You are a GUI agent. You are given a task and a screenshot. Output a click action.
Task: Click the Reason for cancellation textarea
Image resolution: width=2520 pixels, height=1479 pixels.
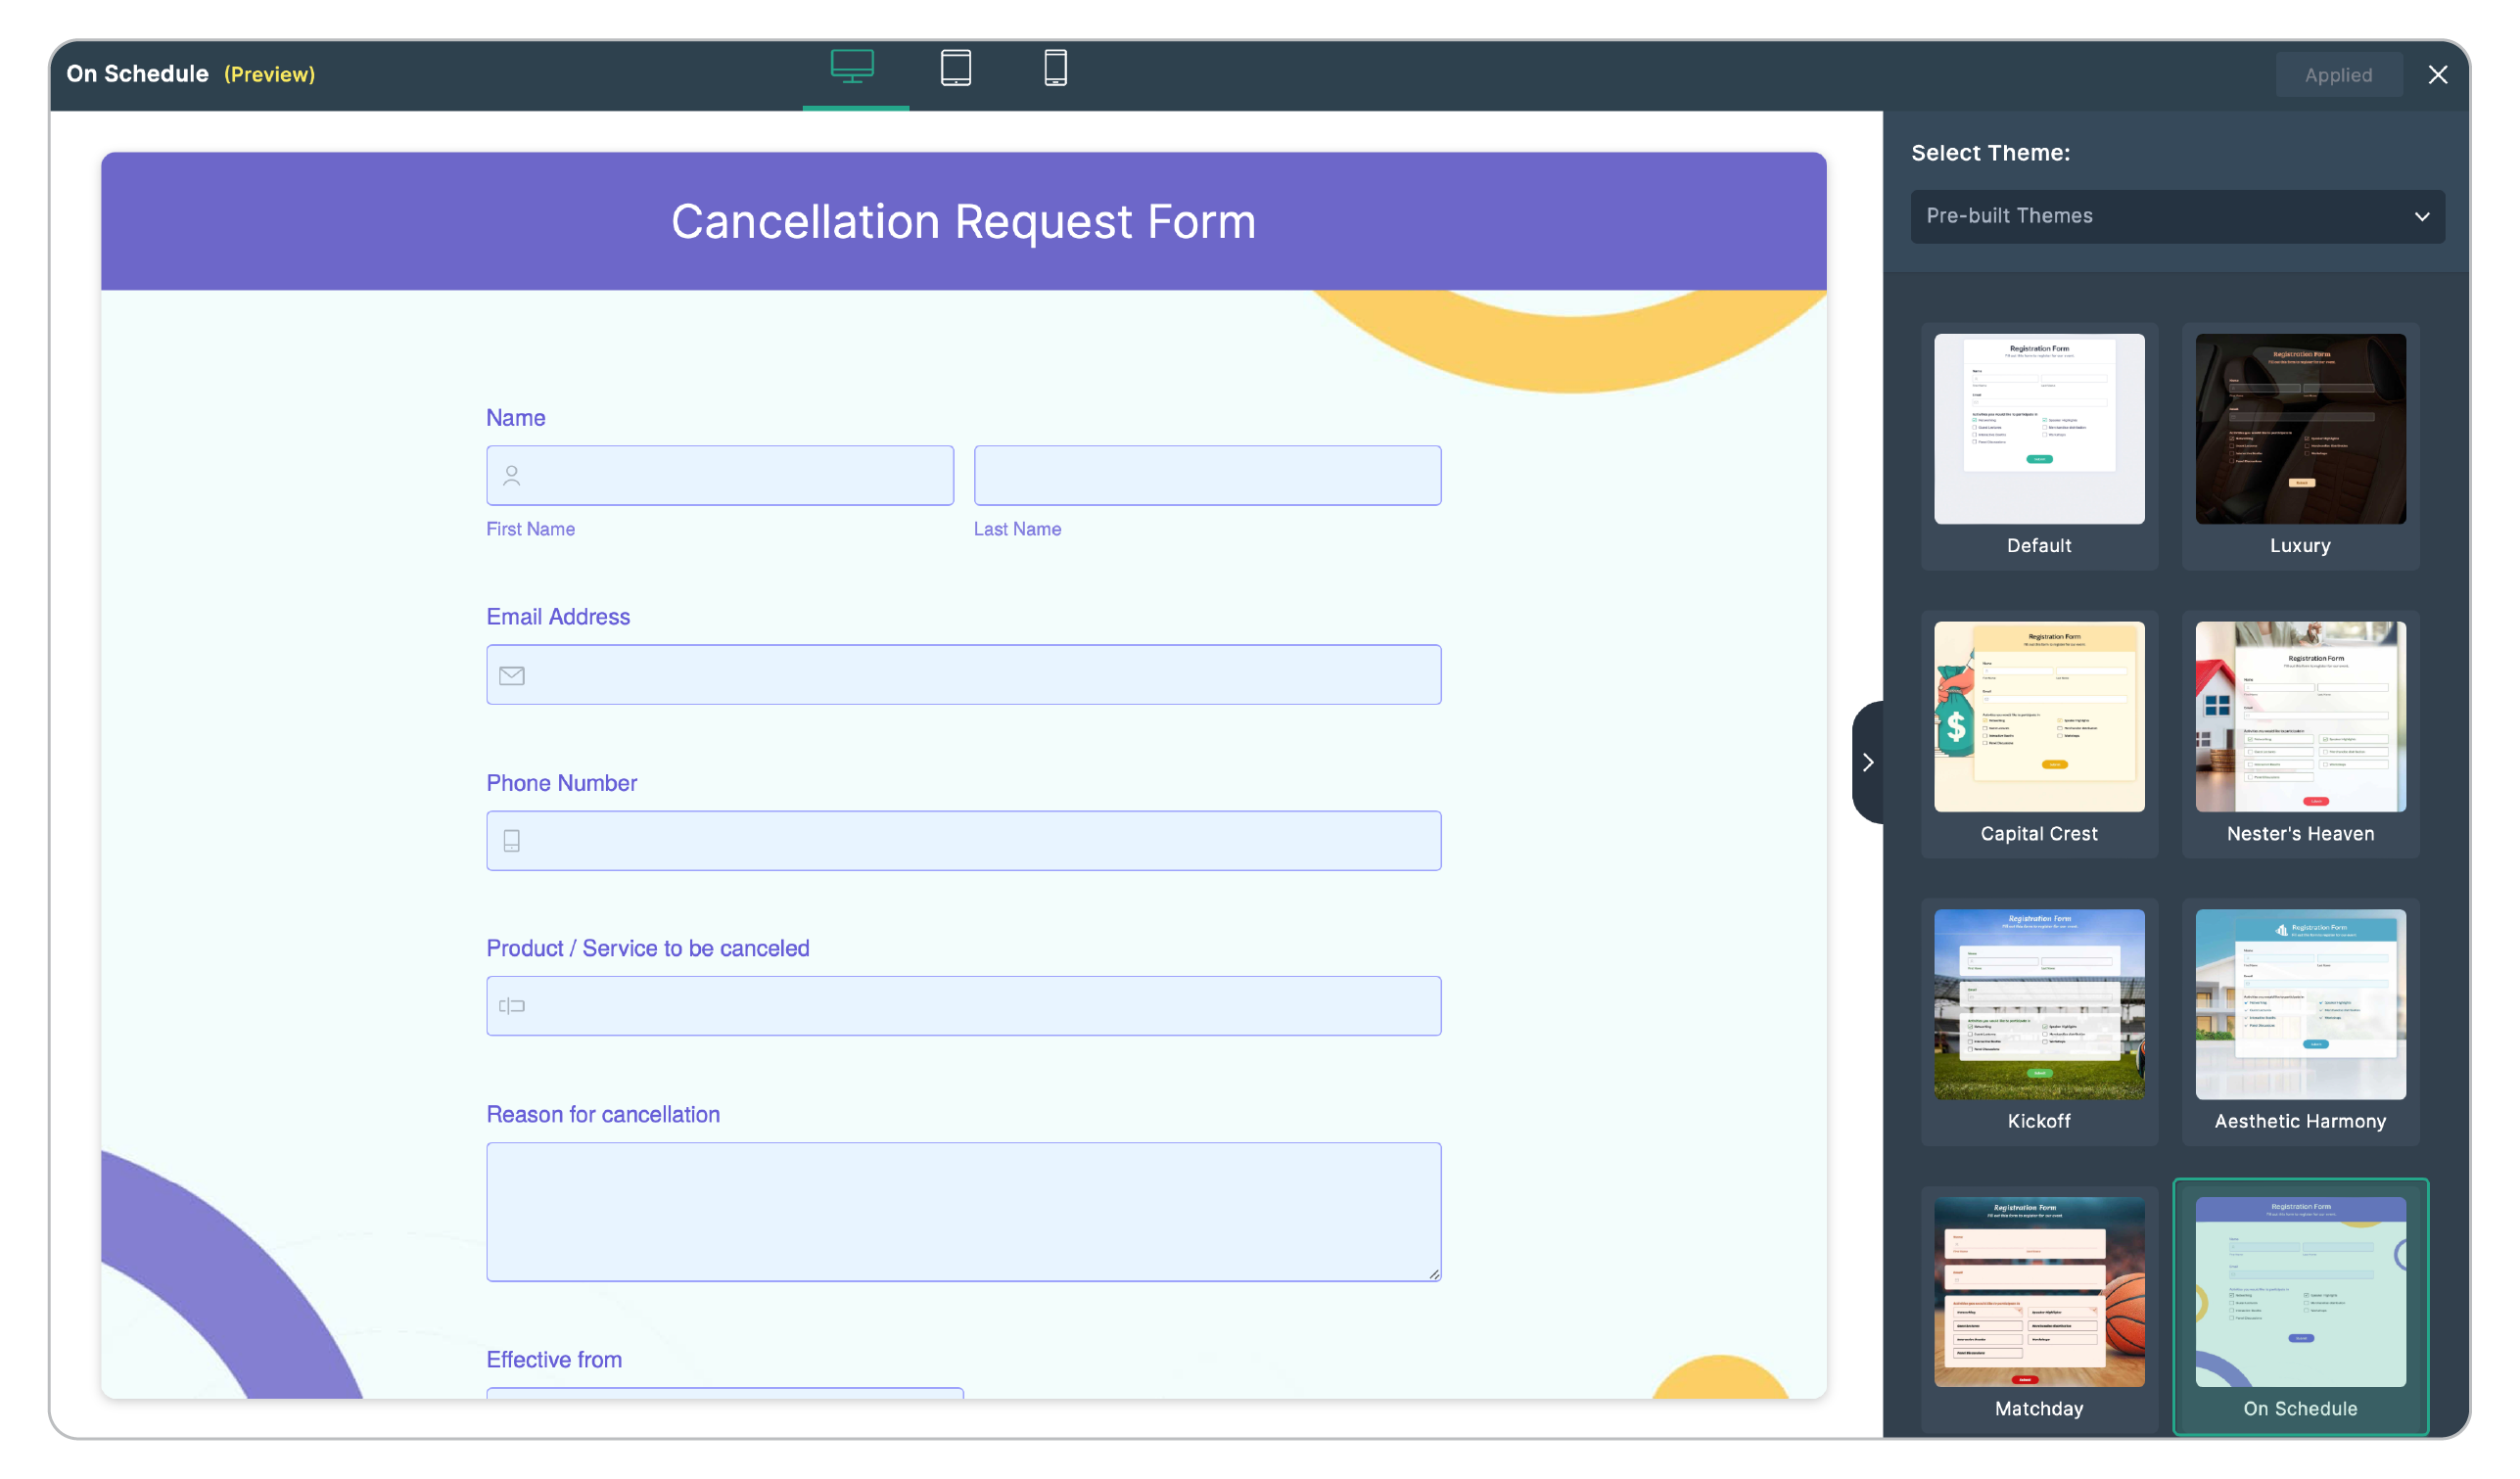963,1211
